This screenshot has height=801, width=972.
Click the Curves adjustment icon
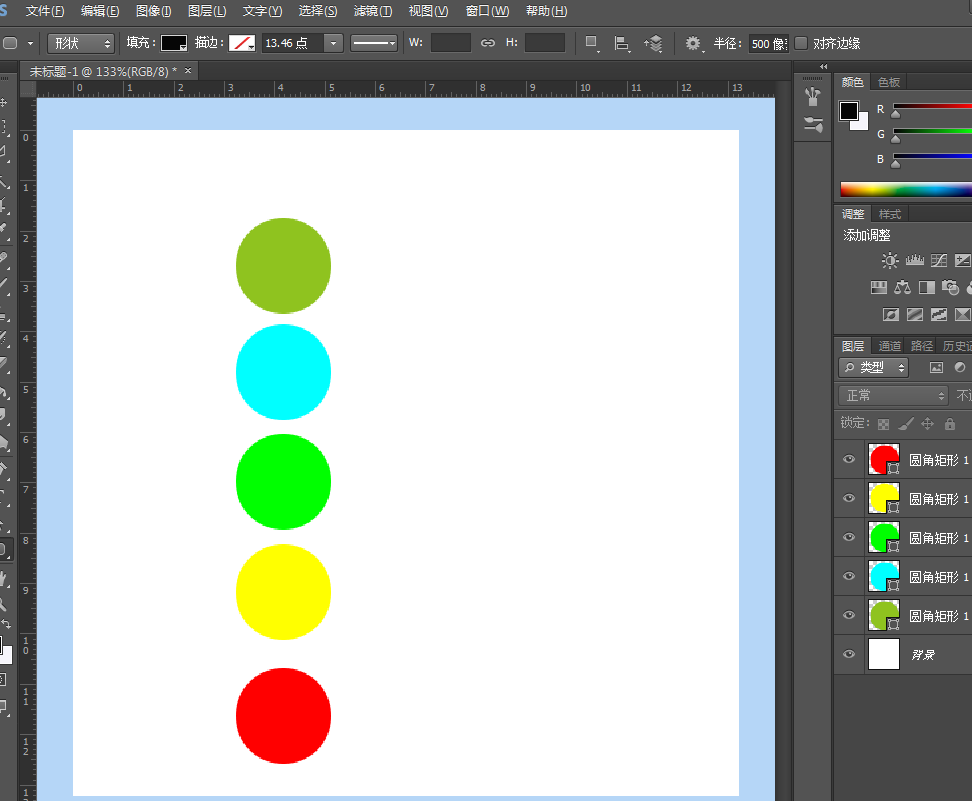tap(938, 261)
